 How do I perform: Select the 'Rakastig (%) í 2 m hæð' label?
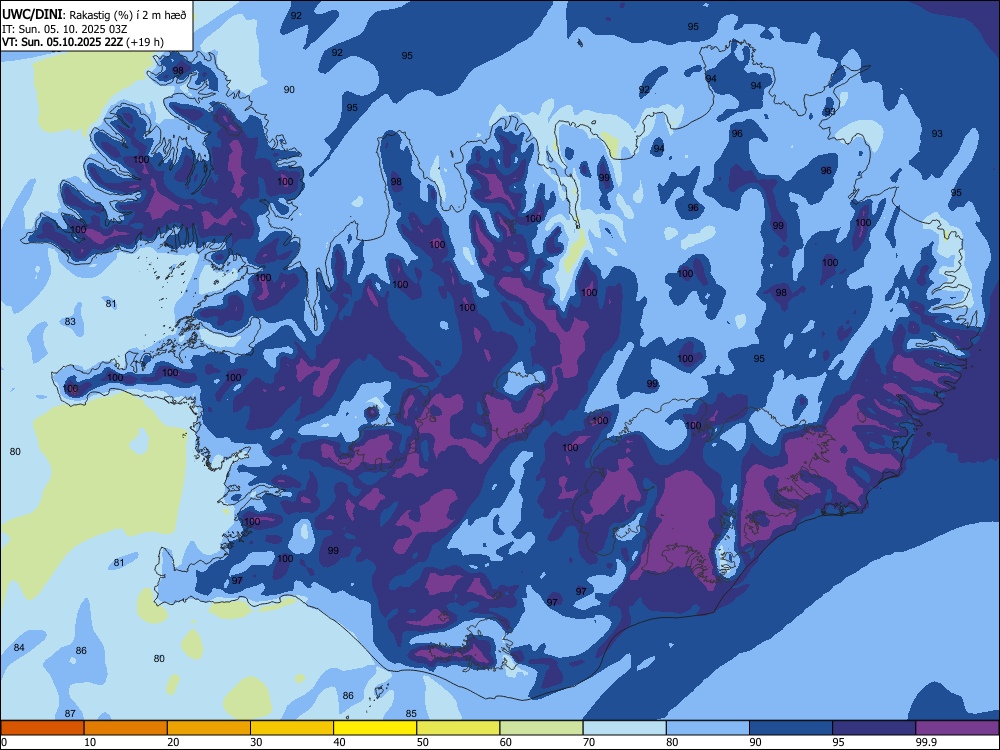(x=128, y=15)
